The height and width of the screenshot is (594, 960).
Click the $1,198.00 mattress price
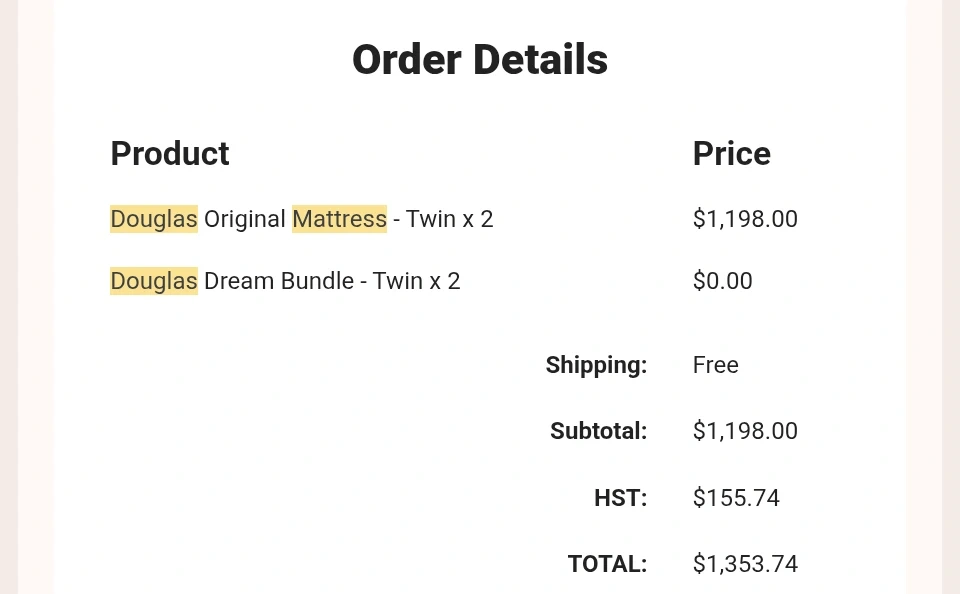745,219
